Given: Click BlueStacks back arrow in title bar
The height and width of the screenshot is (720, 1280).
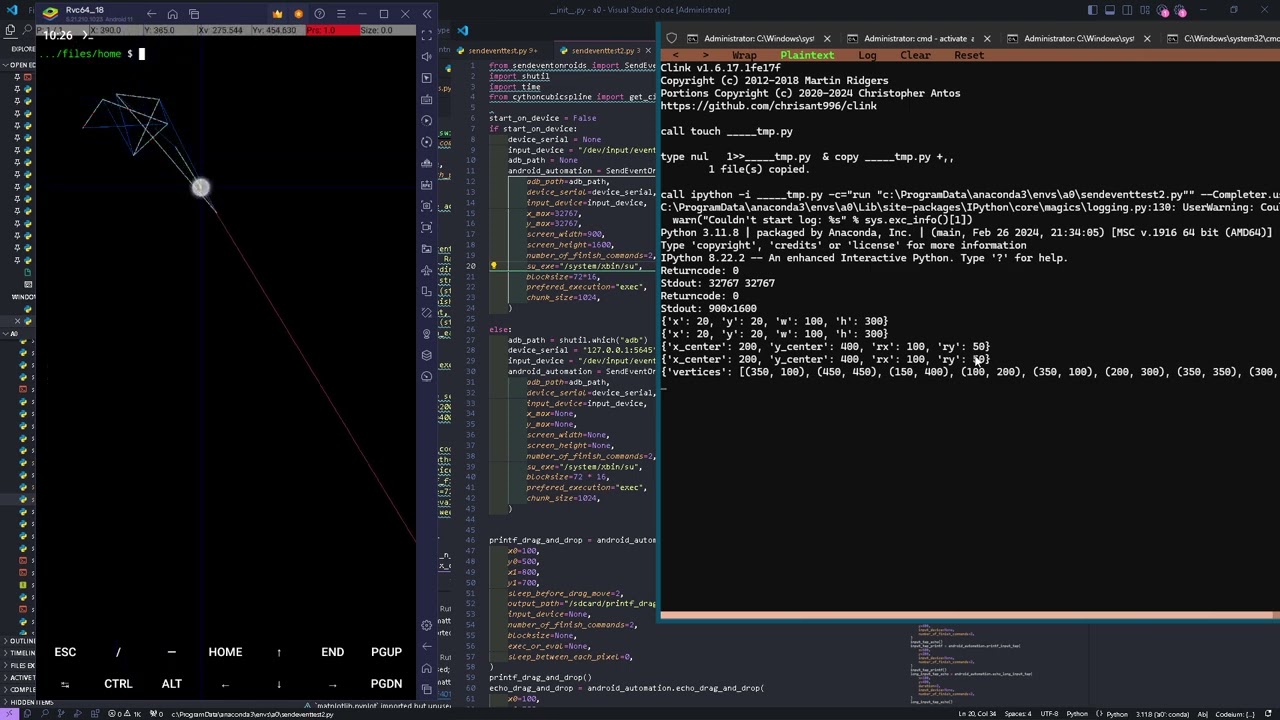Looking at the screenshot, I should pyautogui.click(x=151, y=14).
